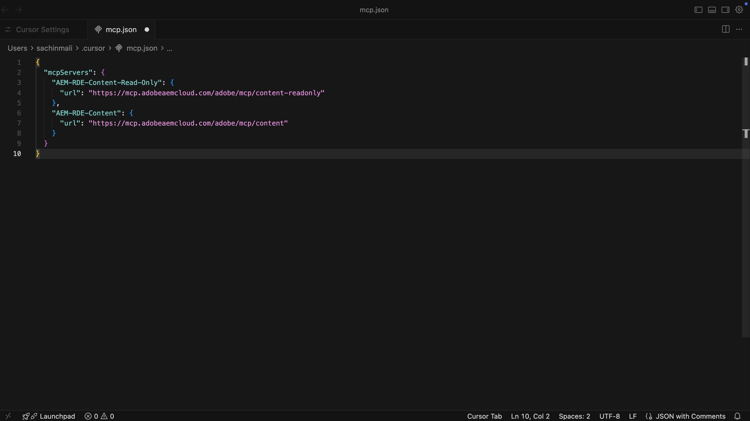This screenshot has height=421, width=750.
Task: Click line number 1 in gutter
Action: tap(19, 63)
